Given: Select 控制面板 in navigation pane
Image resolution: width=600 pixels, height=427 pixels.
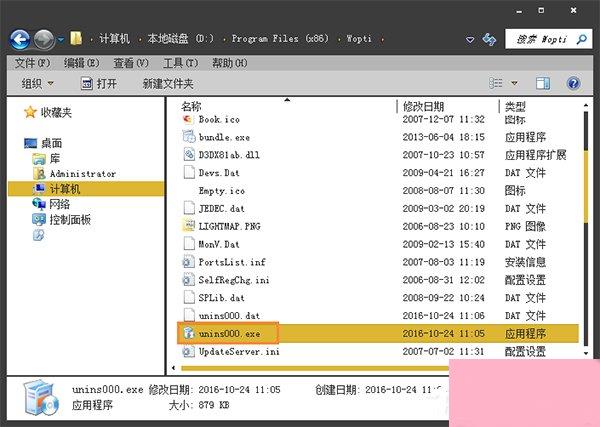Looking at the screenshot, I should 62,220.
